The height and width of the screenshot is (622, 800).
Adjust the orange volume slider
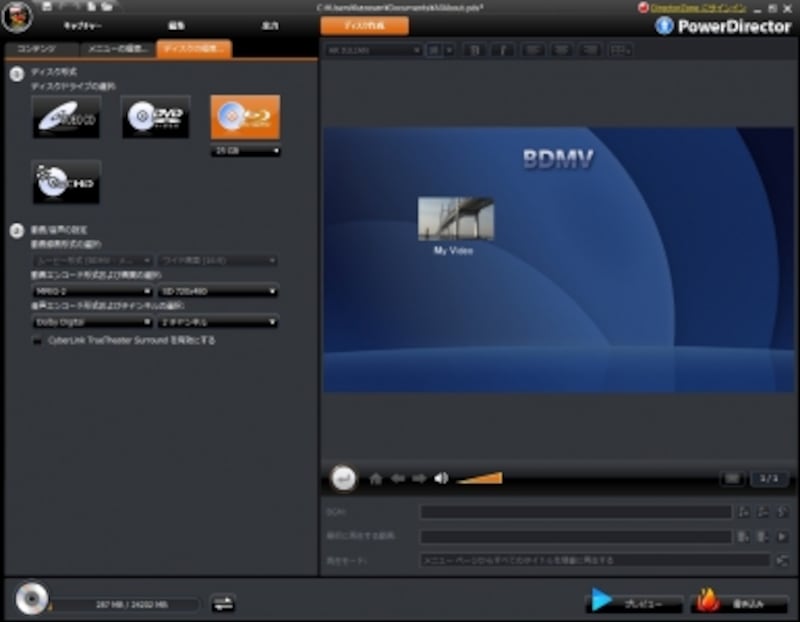[480, 479]
